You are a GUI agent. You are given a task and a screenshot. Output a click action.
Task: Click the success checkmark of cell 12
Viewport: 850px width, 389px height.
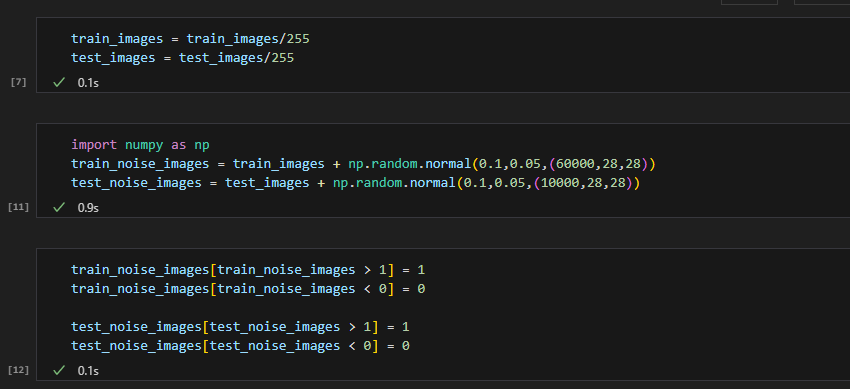(59, 371)
